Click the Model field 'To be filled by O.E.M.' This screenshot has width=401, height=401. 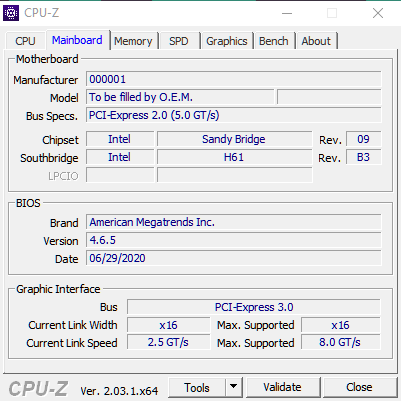click(x=180, y=97)
